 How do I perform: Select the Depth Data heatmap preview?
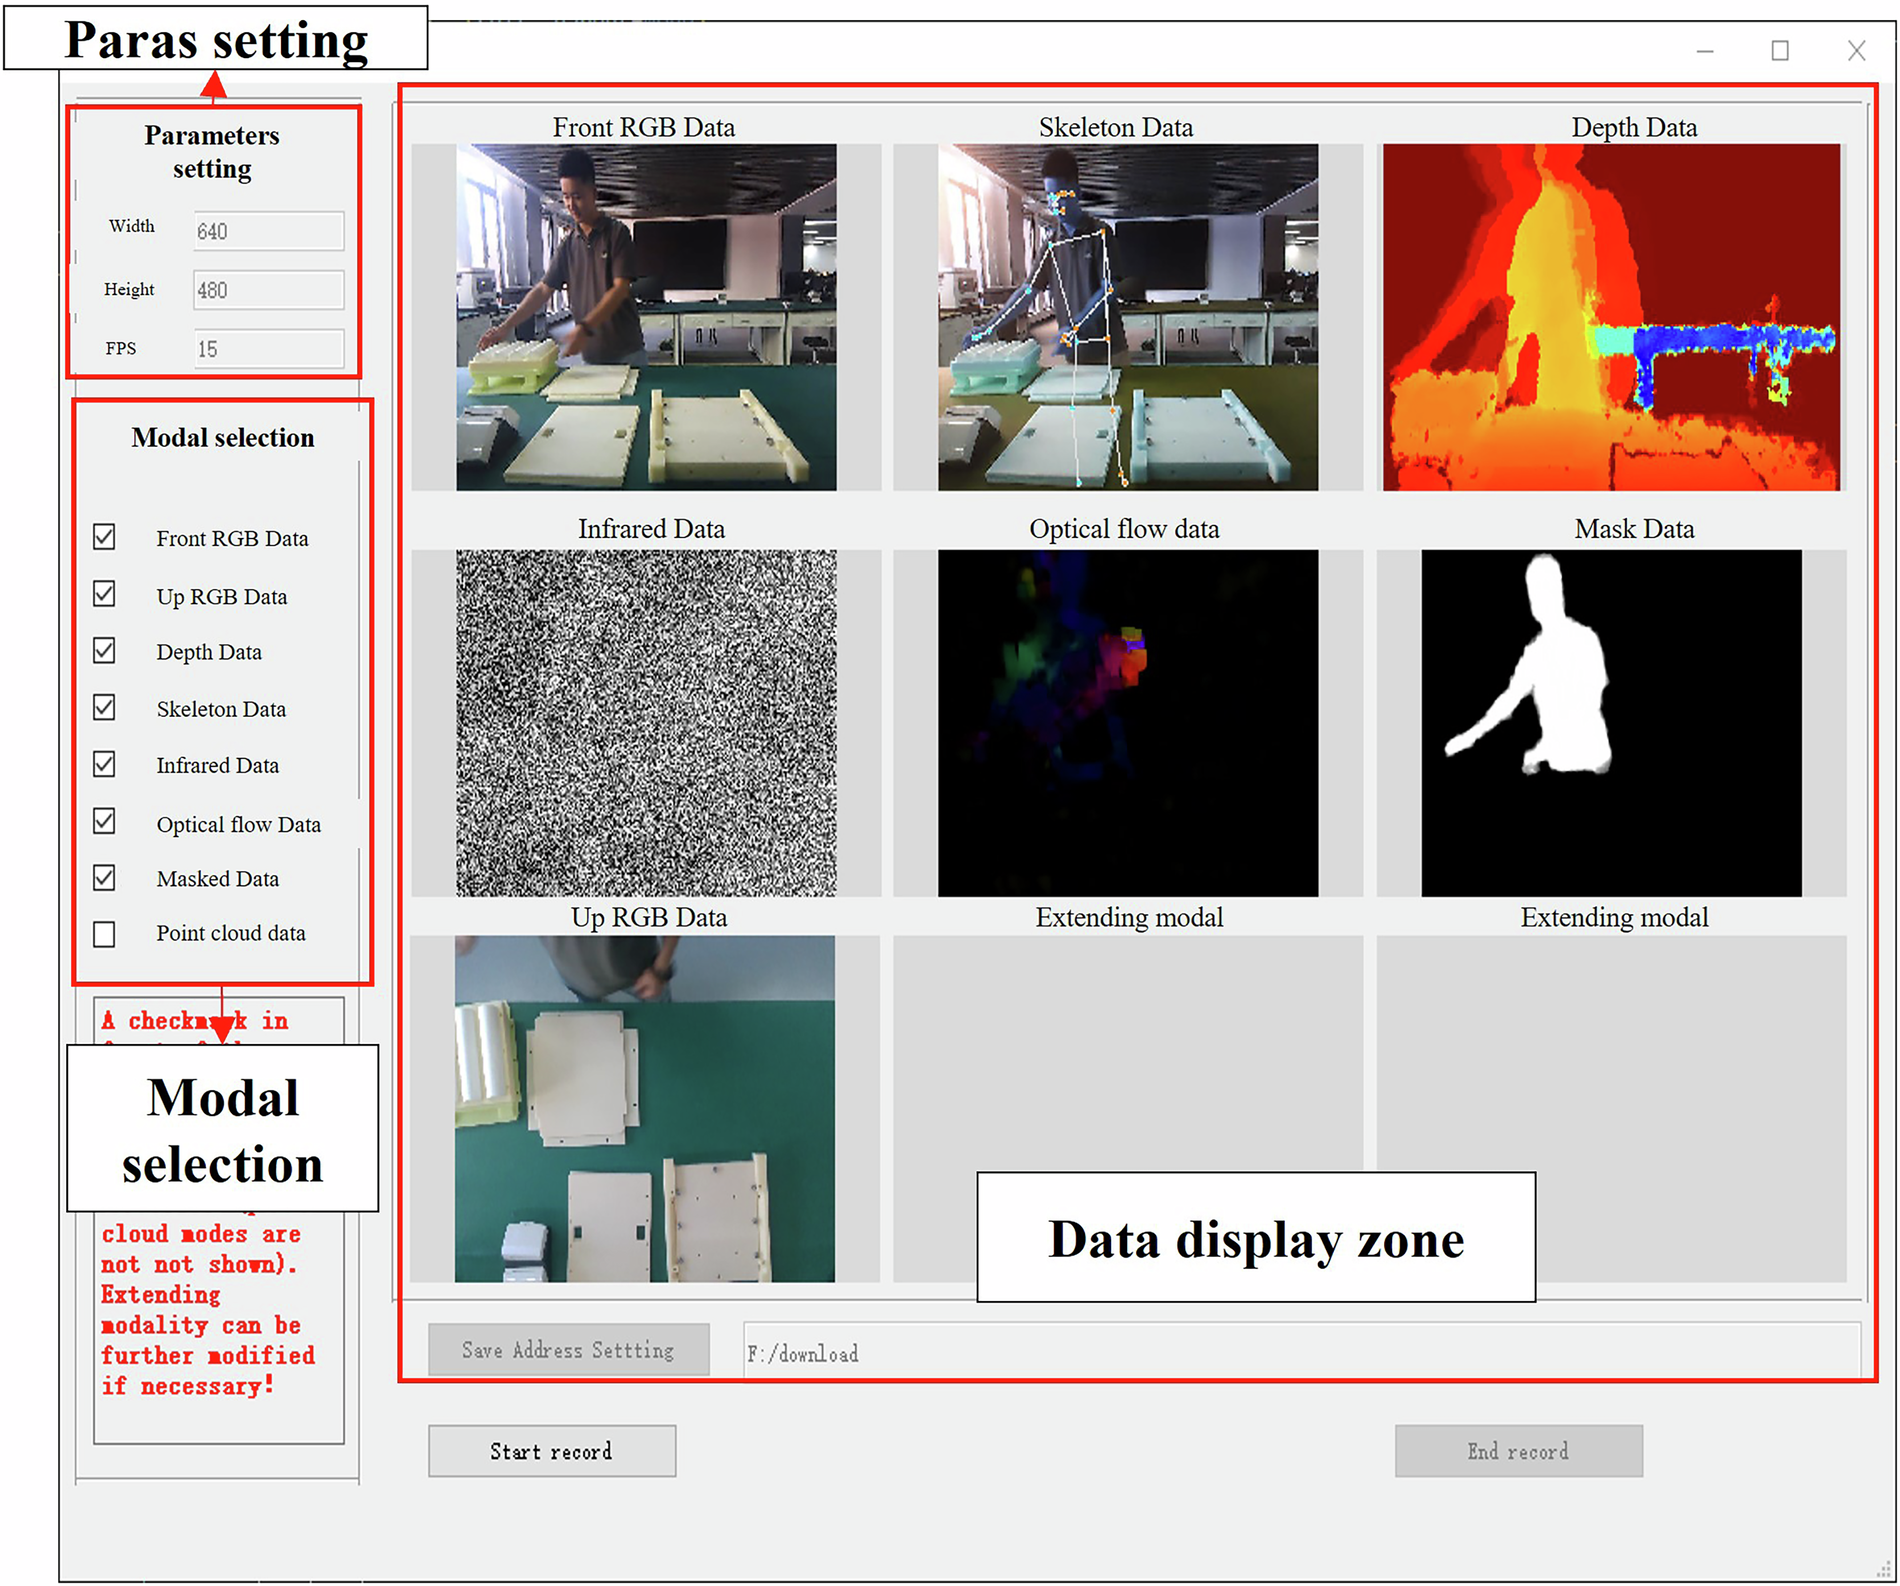point(1610,317)
